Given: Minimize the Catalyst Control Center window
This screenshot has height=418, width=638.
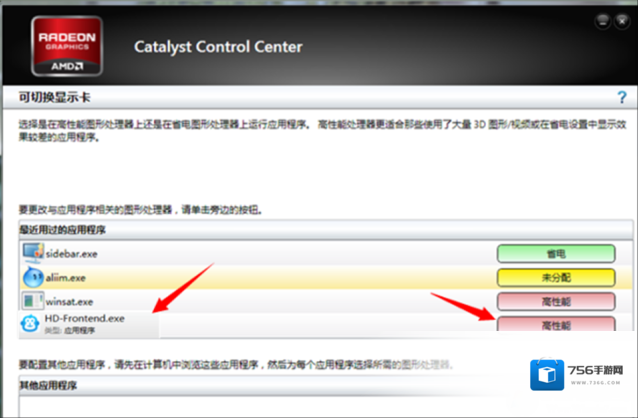Looking at the screenshot, I should coord(603,21).
